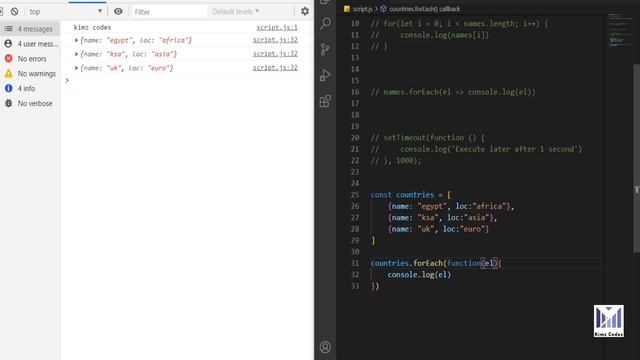Image resolution: width=640 pixels, height=360 pixels.
Task: Click the console.log(el) code line
Action: pyautogui.click(x=419, y=275)
